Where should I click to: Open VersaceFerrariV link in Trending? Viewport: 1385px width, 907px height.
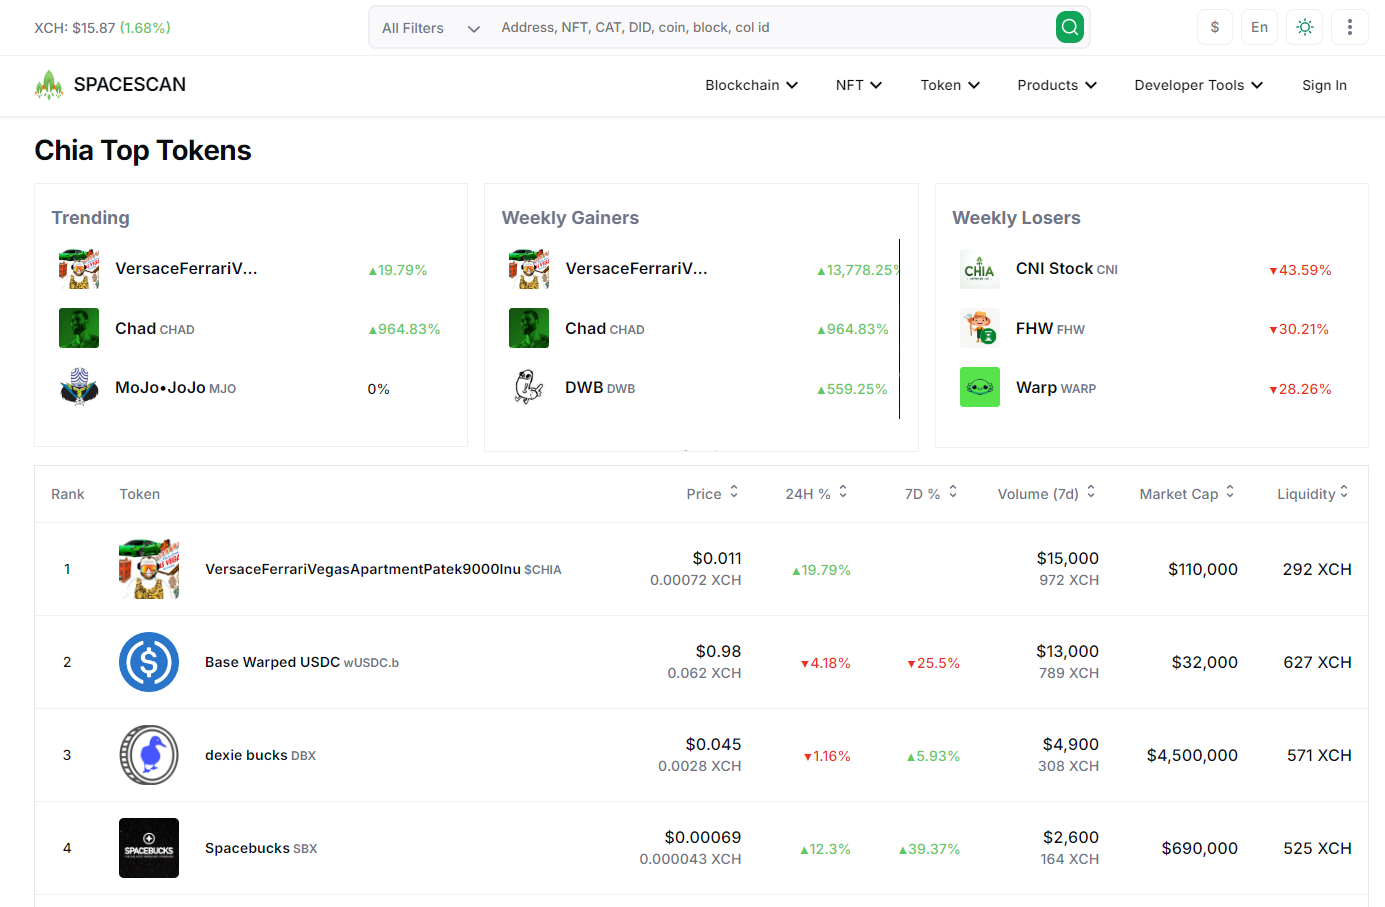pos(186,269)
